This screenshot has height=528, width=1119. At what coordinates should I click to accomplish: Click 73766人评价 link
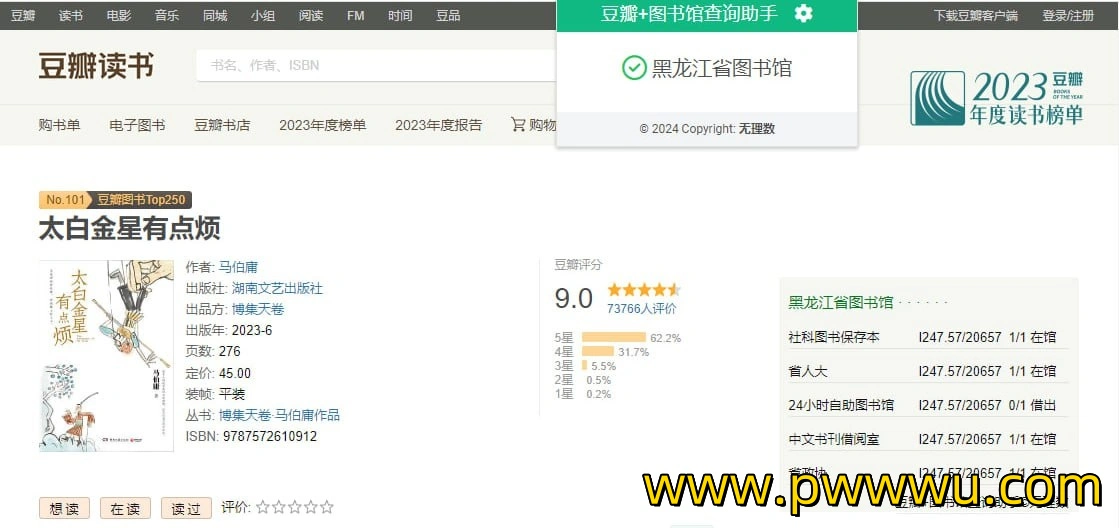coord(642,308)
